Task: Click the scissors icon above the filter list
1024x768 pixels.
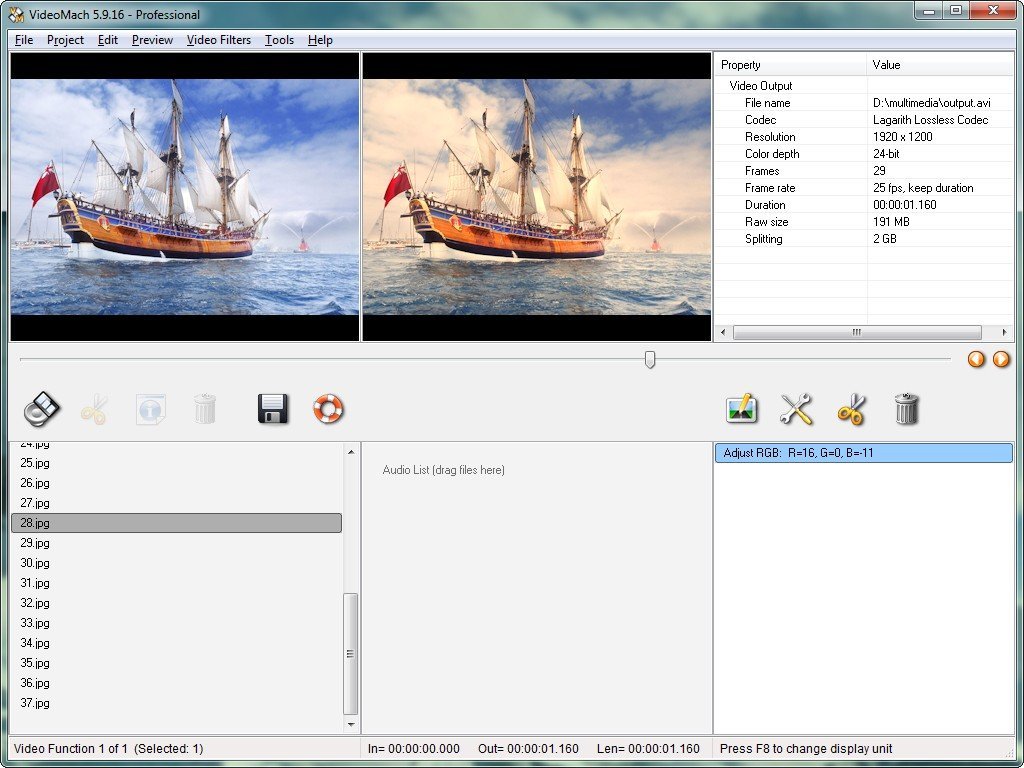Action: 851,408
